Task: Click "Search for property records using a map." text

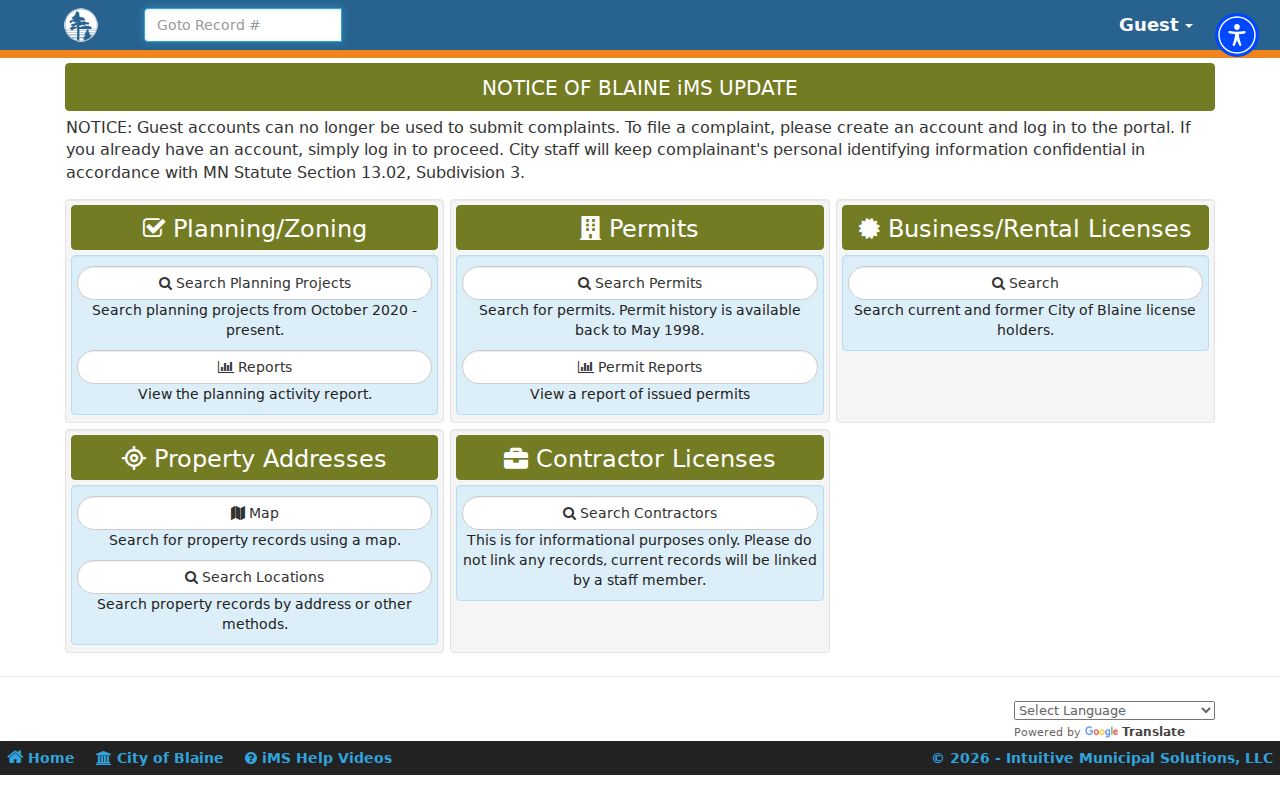Action: click(255, 540)
